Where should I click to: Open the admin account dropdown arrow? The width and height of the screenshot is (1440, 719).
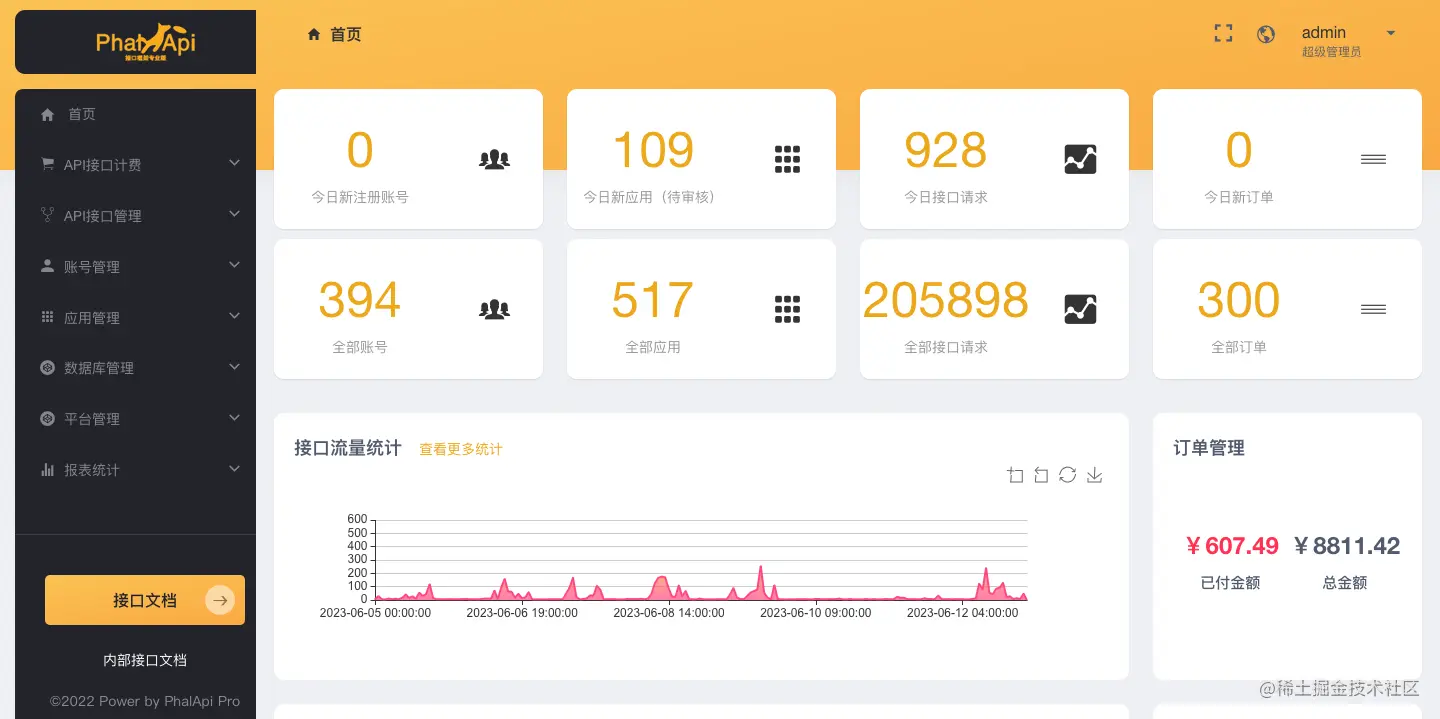click(1390, 33)
